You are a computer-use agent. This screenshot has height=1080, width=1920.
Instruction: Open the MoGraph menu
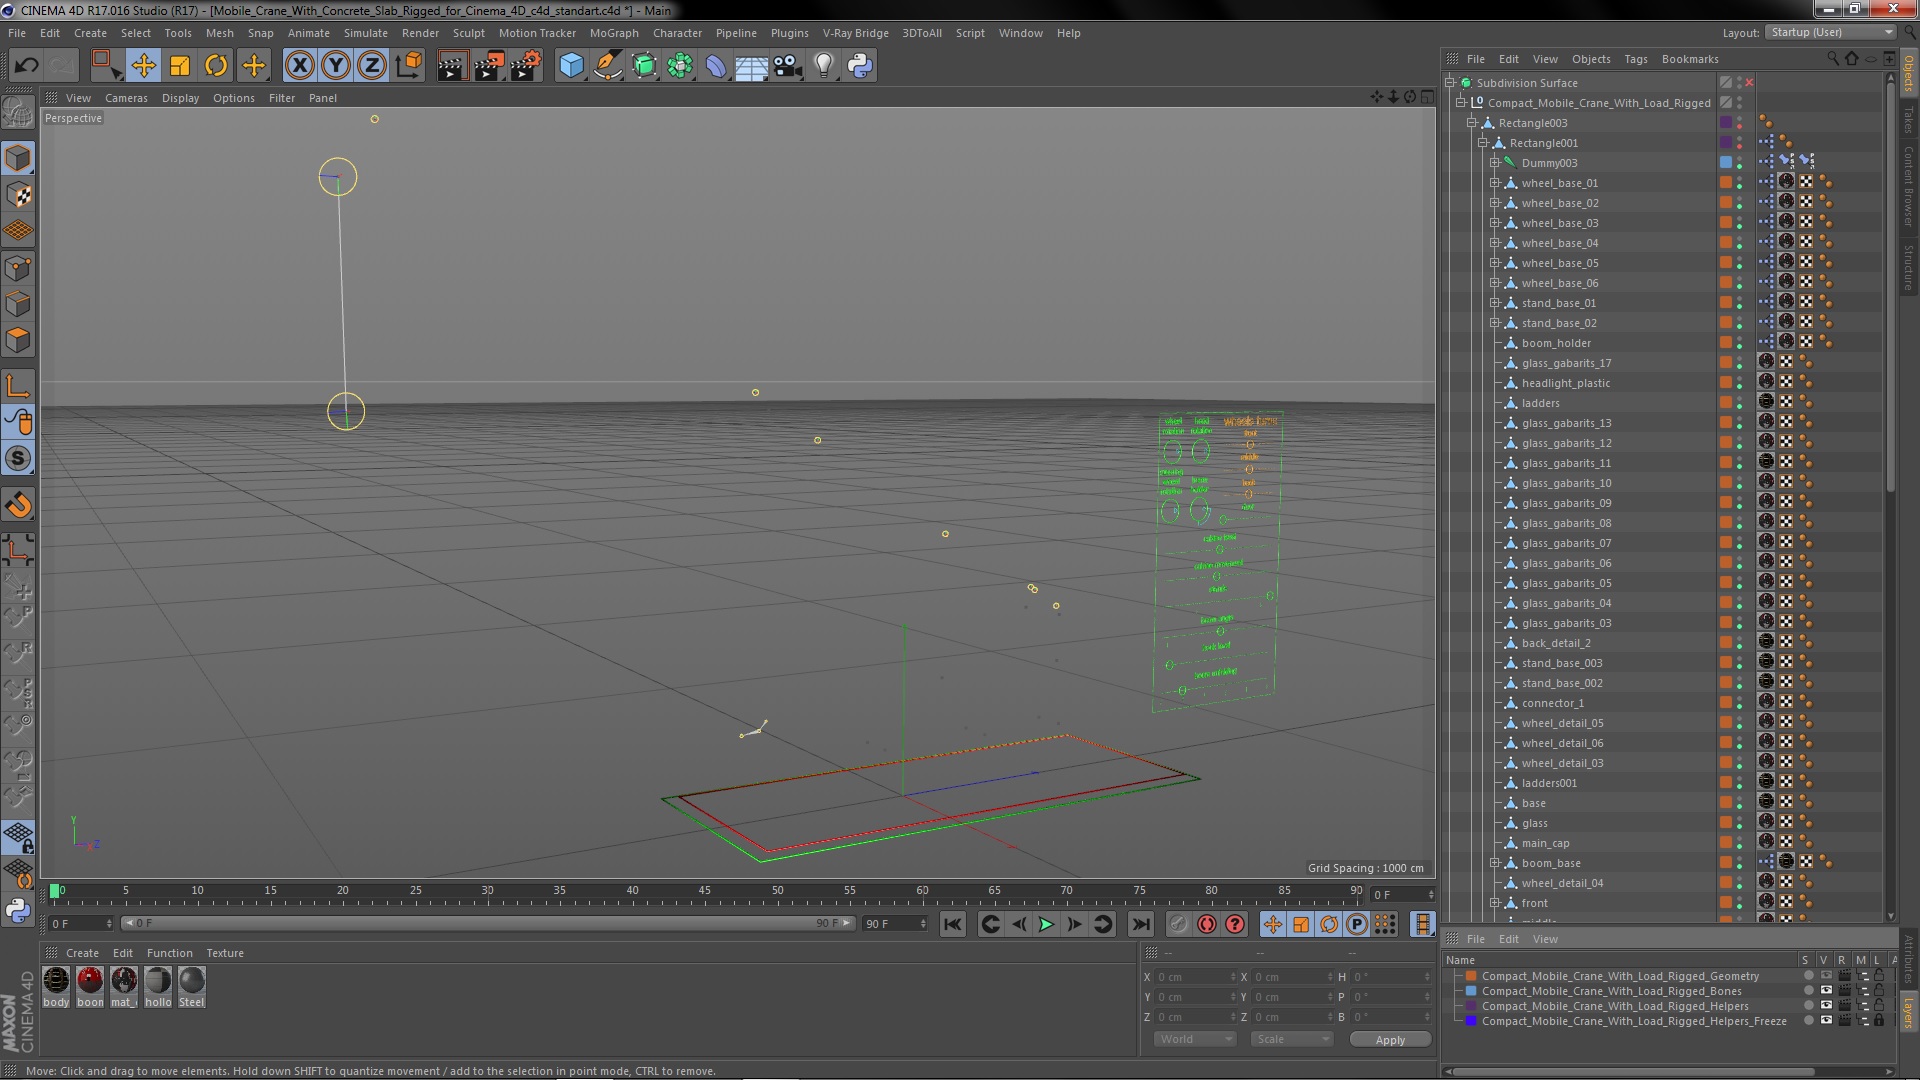(x=613, y=33)
